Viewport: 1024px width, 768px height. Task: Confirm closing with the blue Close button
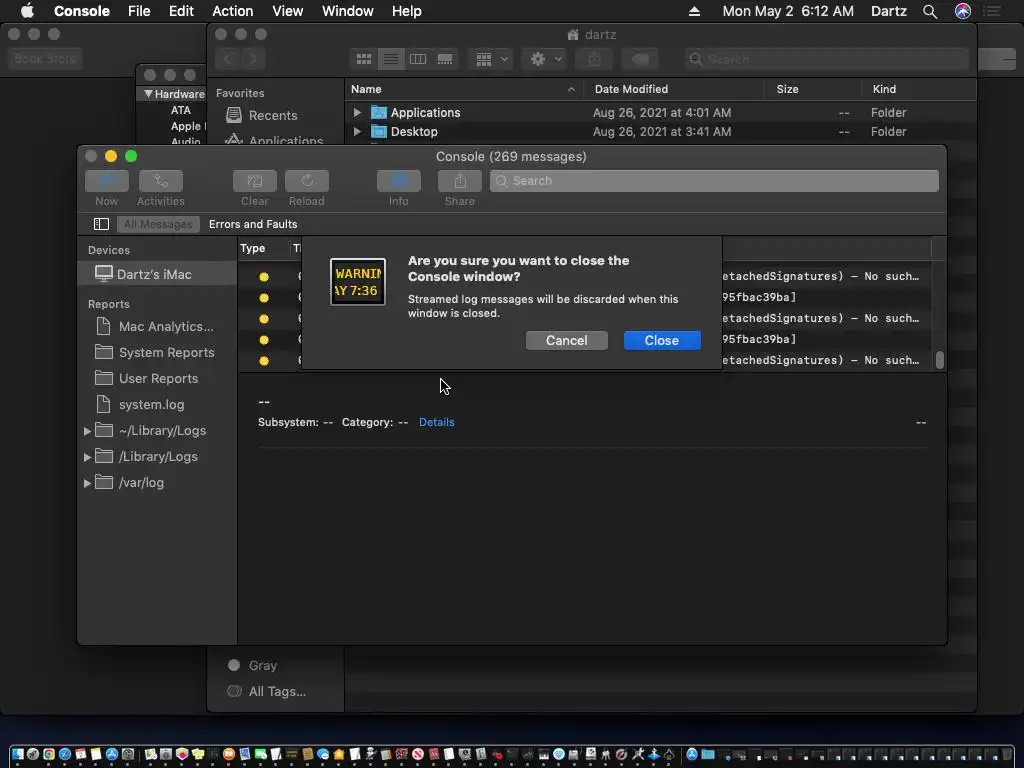click(x=662, y=340)
